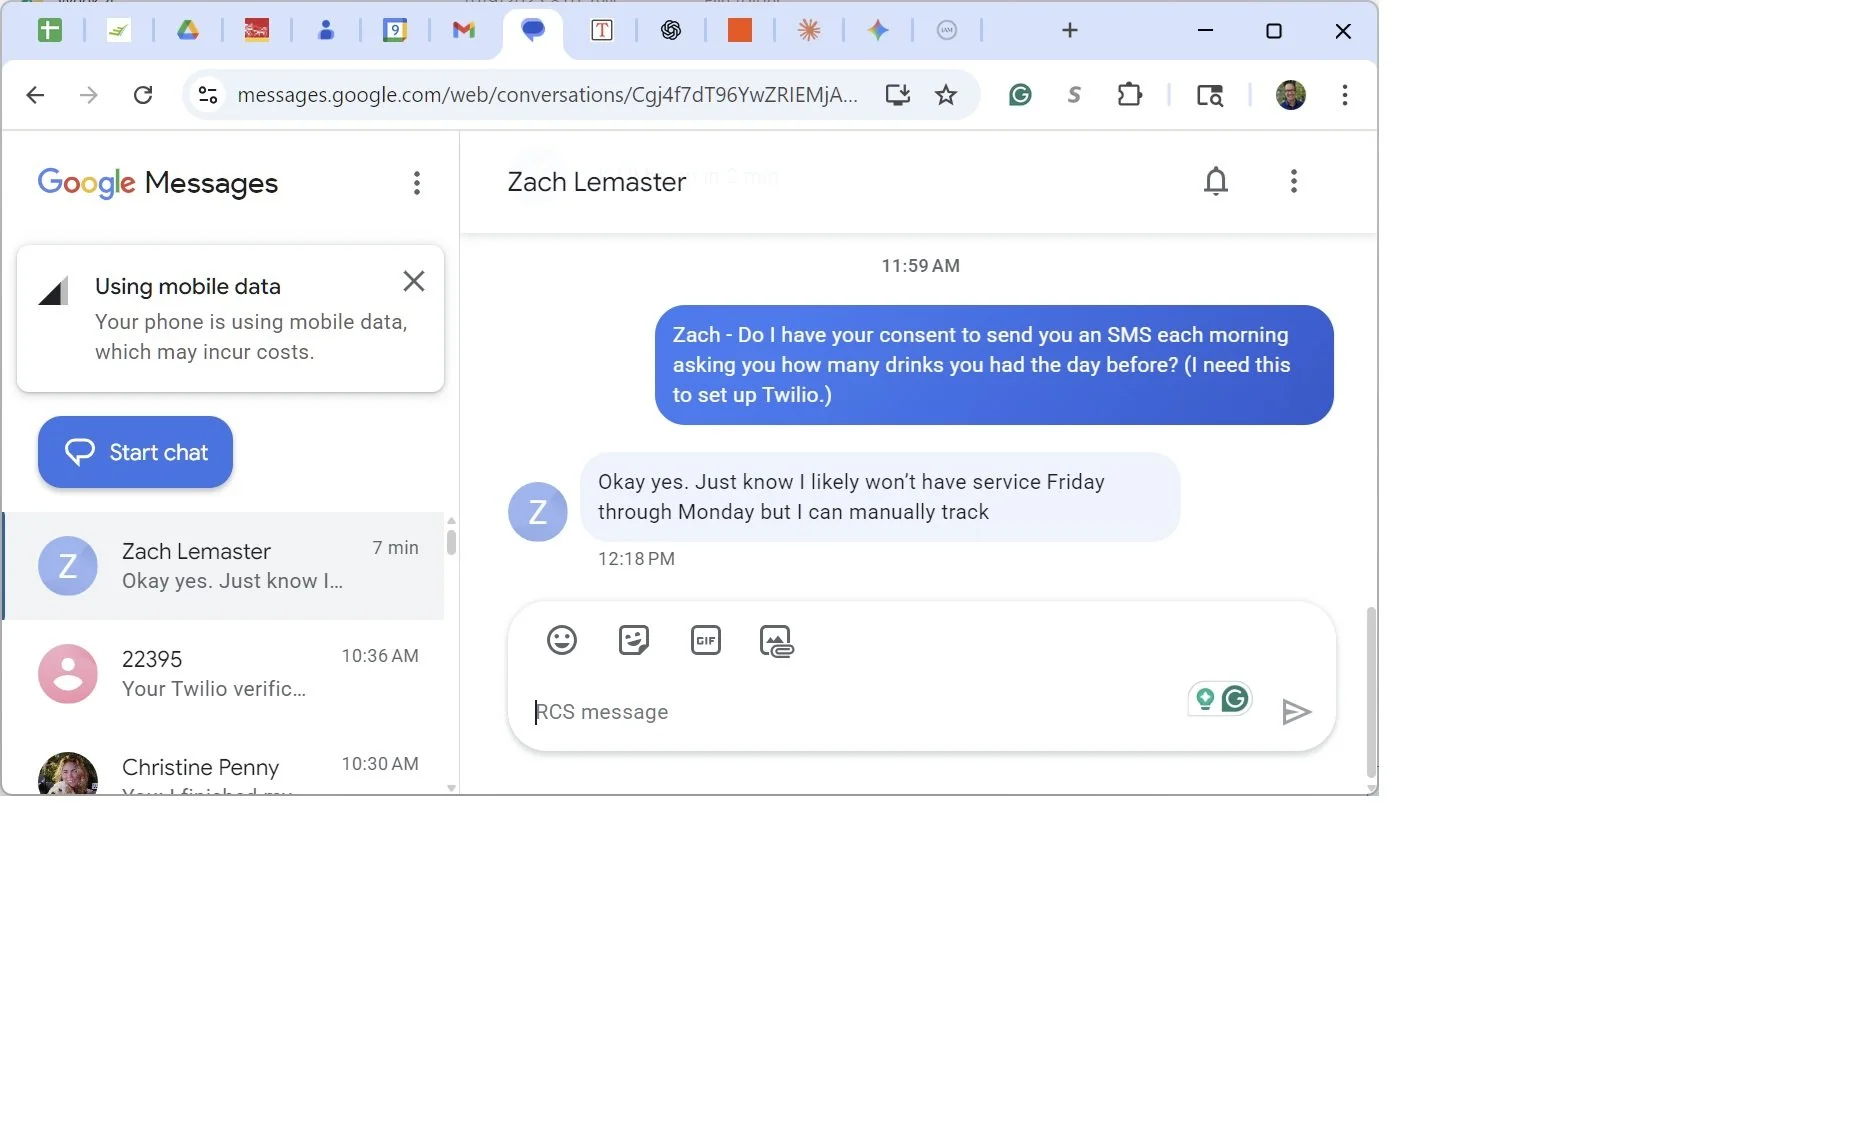This screenshot has height=1137, width=1863.
Task: Open Chrome three-dot menu
Action: click(1345, 95)
